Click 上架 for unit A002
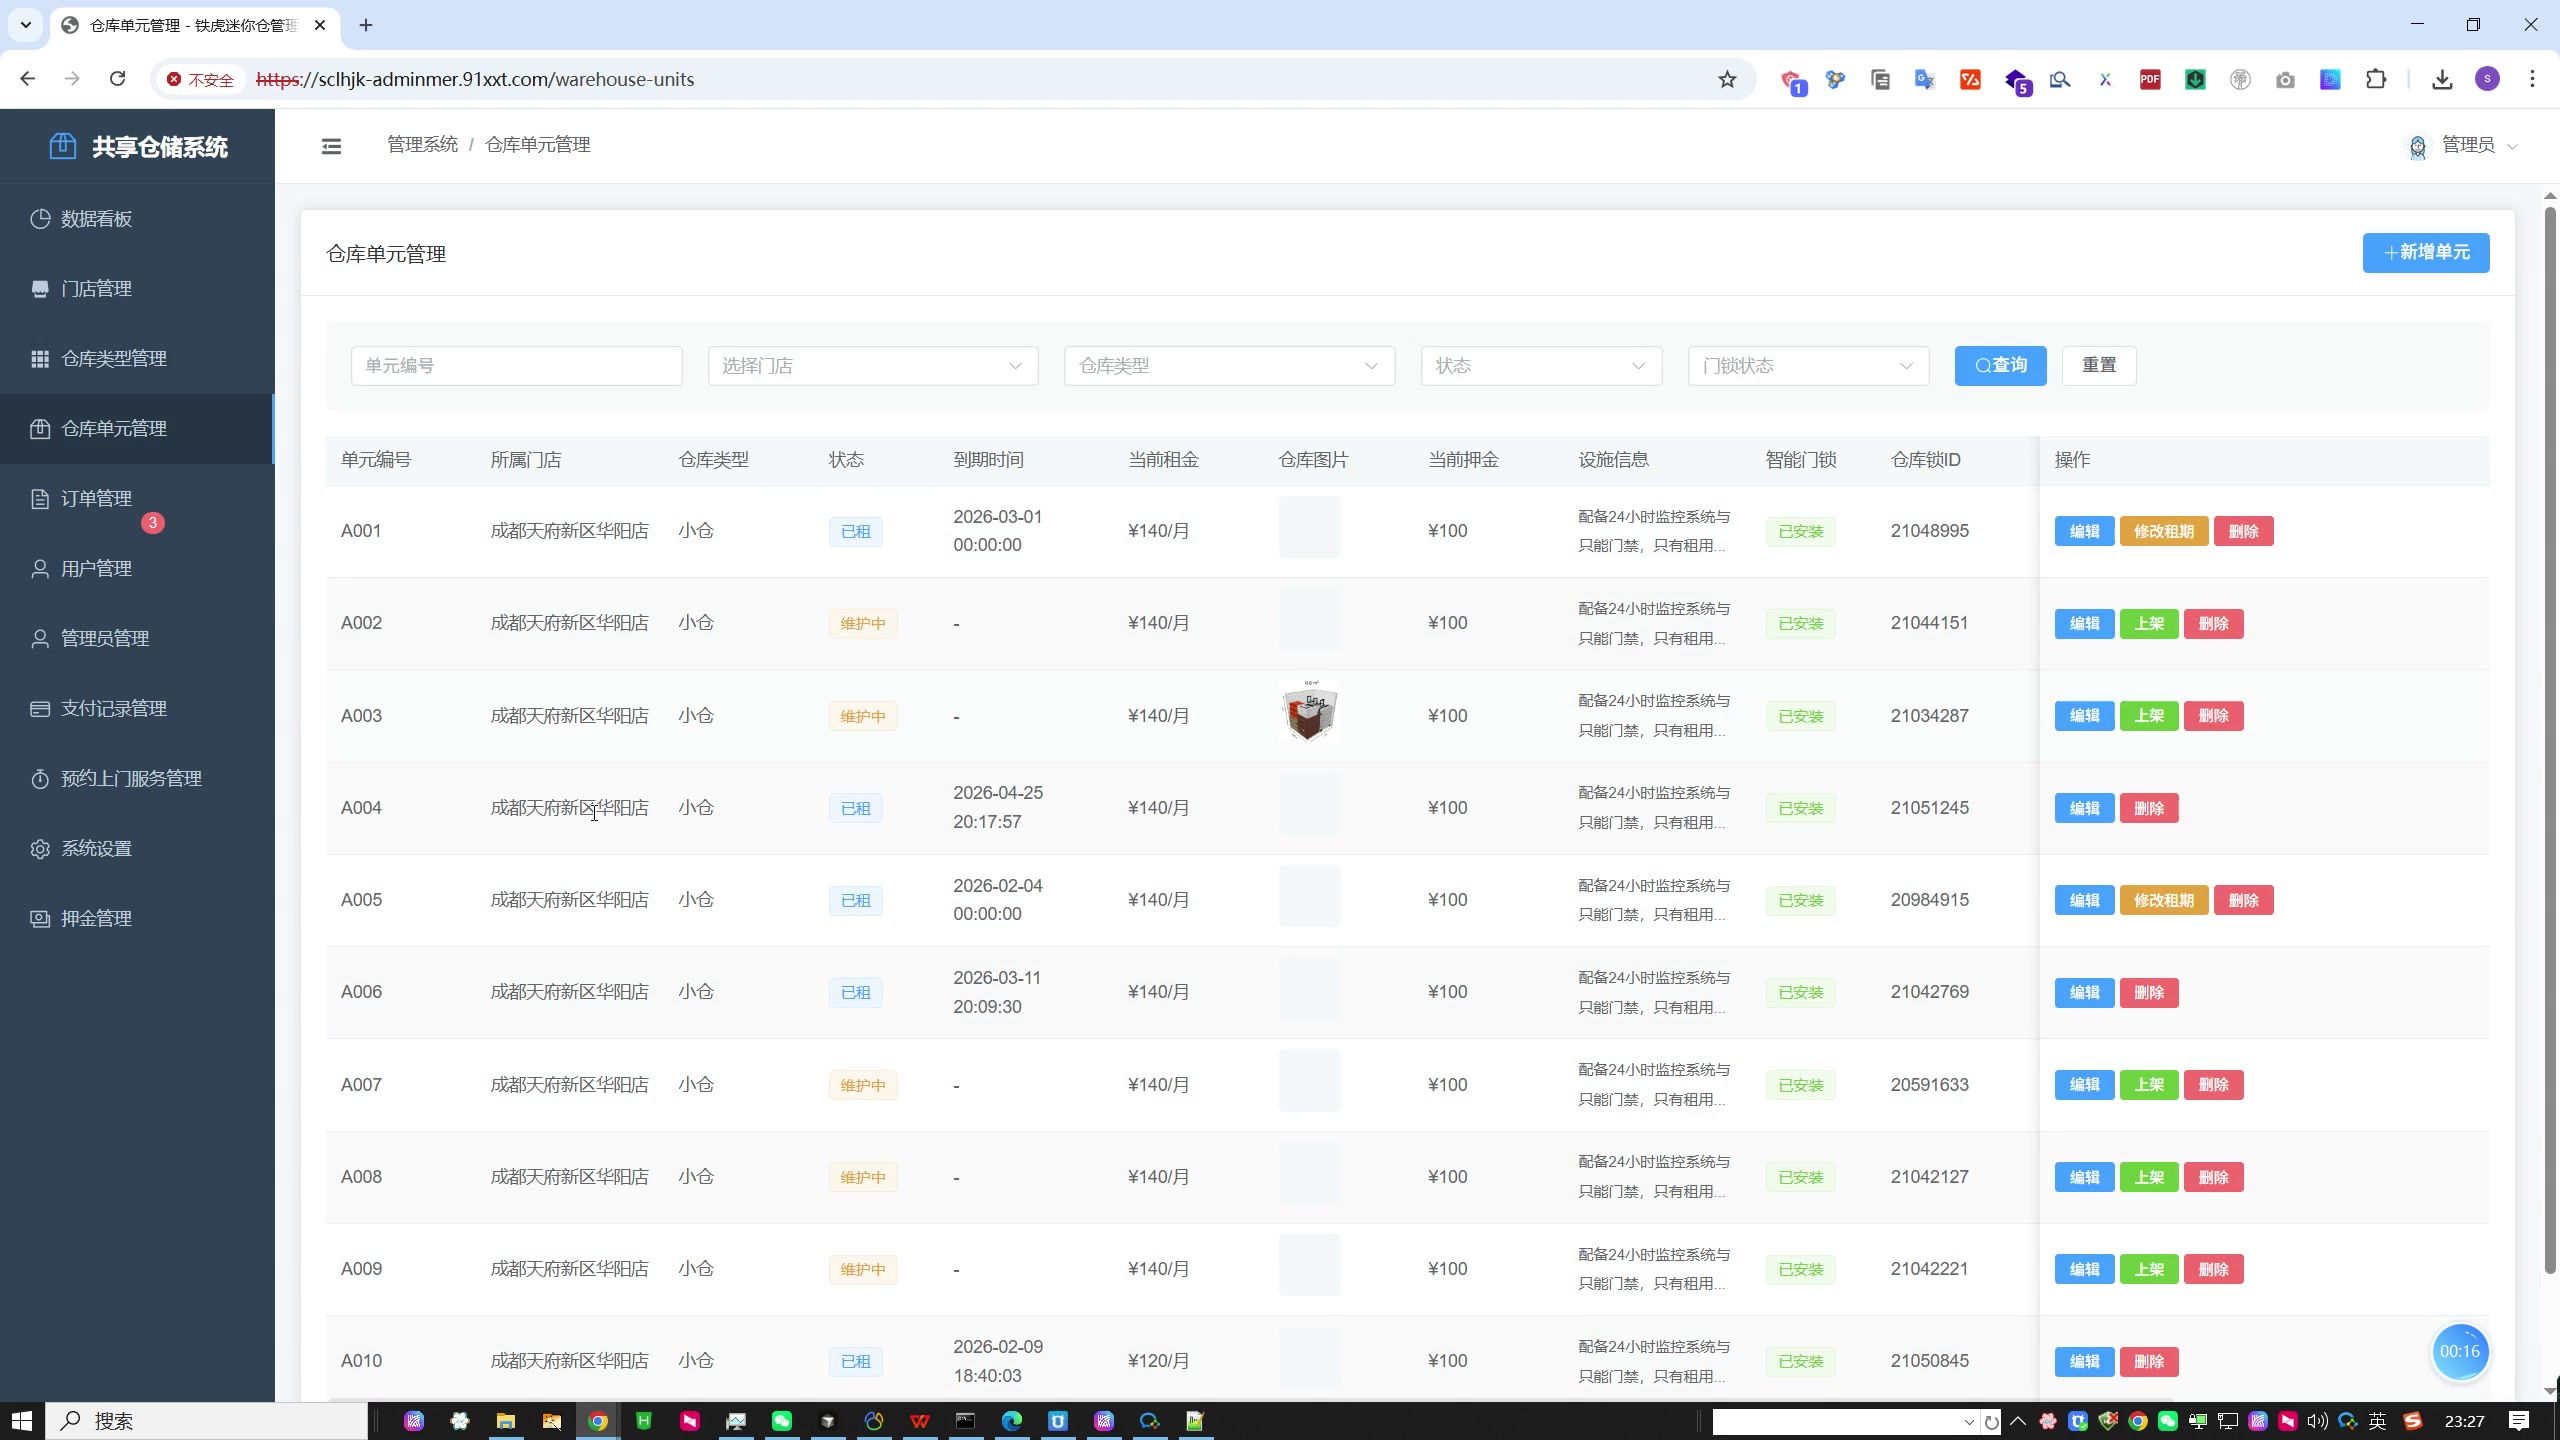The image size is (2560, 1440). [2148, 624]
